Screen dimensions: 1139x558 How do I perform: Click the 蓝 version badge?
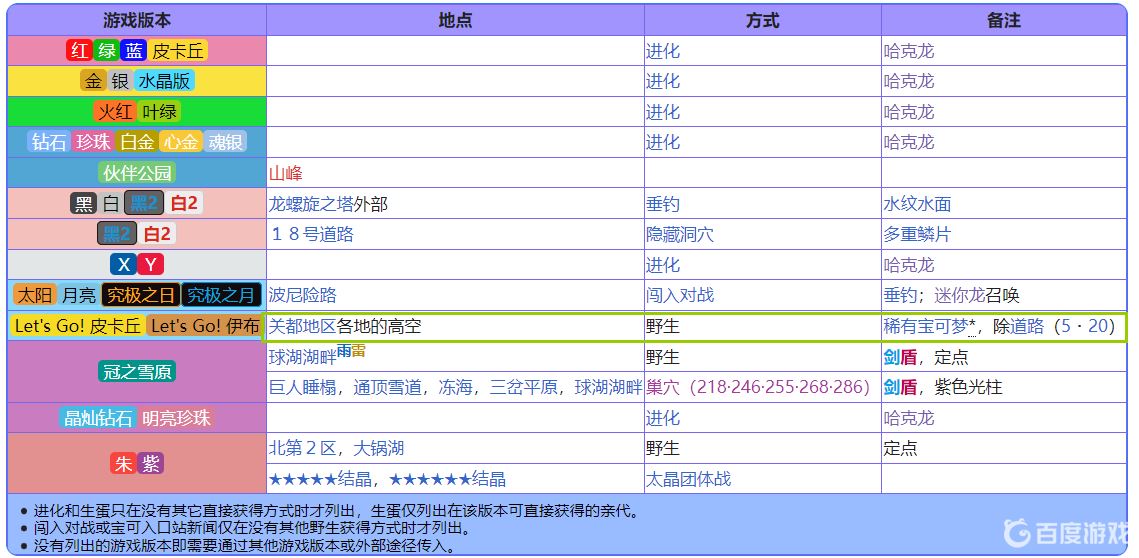coord(133,51)
